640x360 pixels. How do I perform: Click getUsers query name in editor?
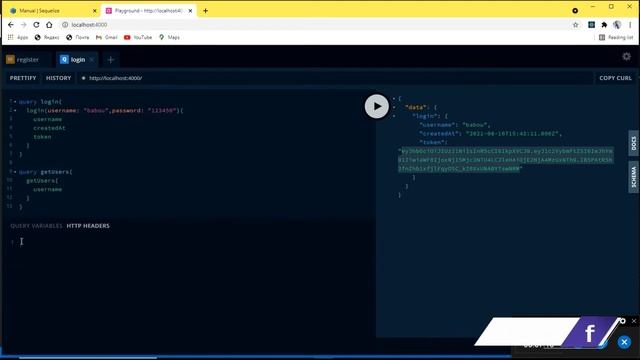tap(56, 172)
